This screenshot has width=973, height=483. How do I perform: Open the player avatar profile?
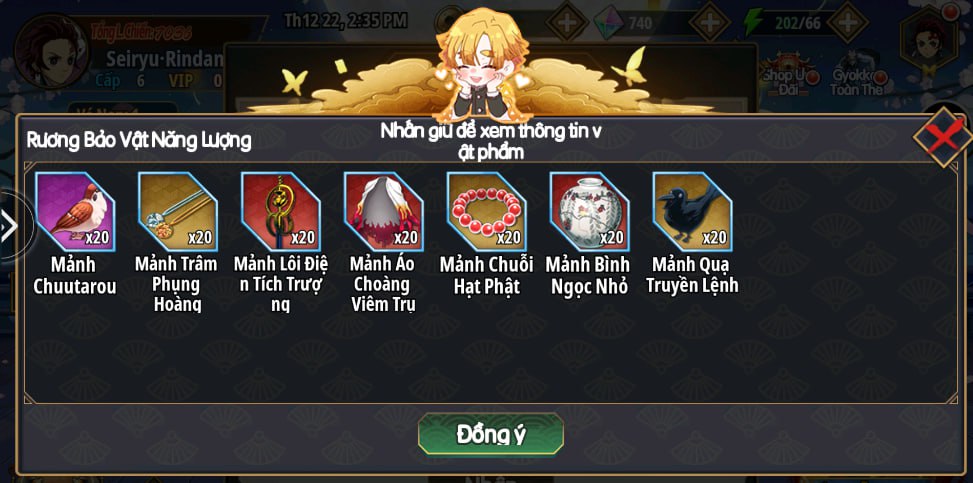point(51,52)
